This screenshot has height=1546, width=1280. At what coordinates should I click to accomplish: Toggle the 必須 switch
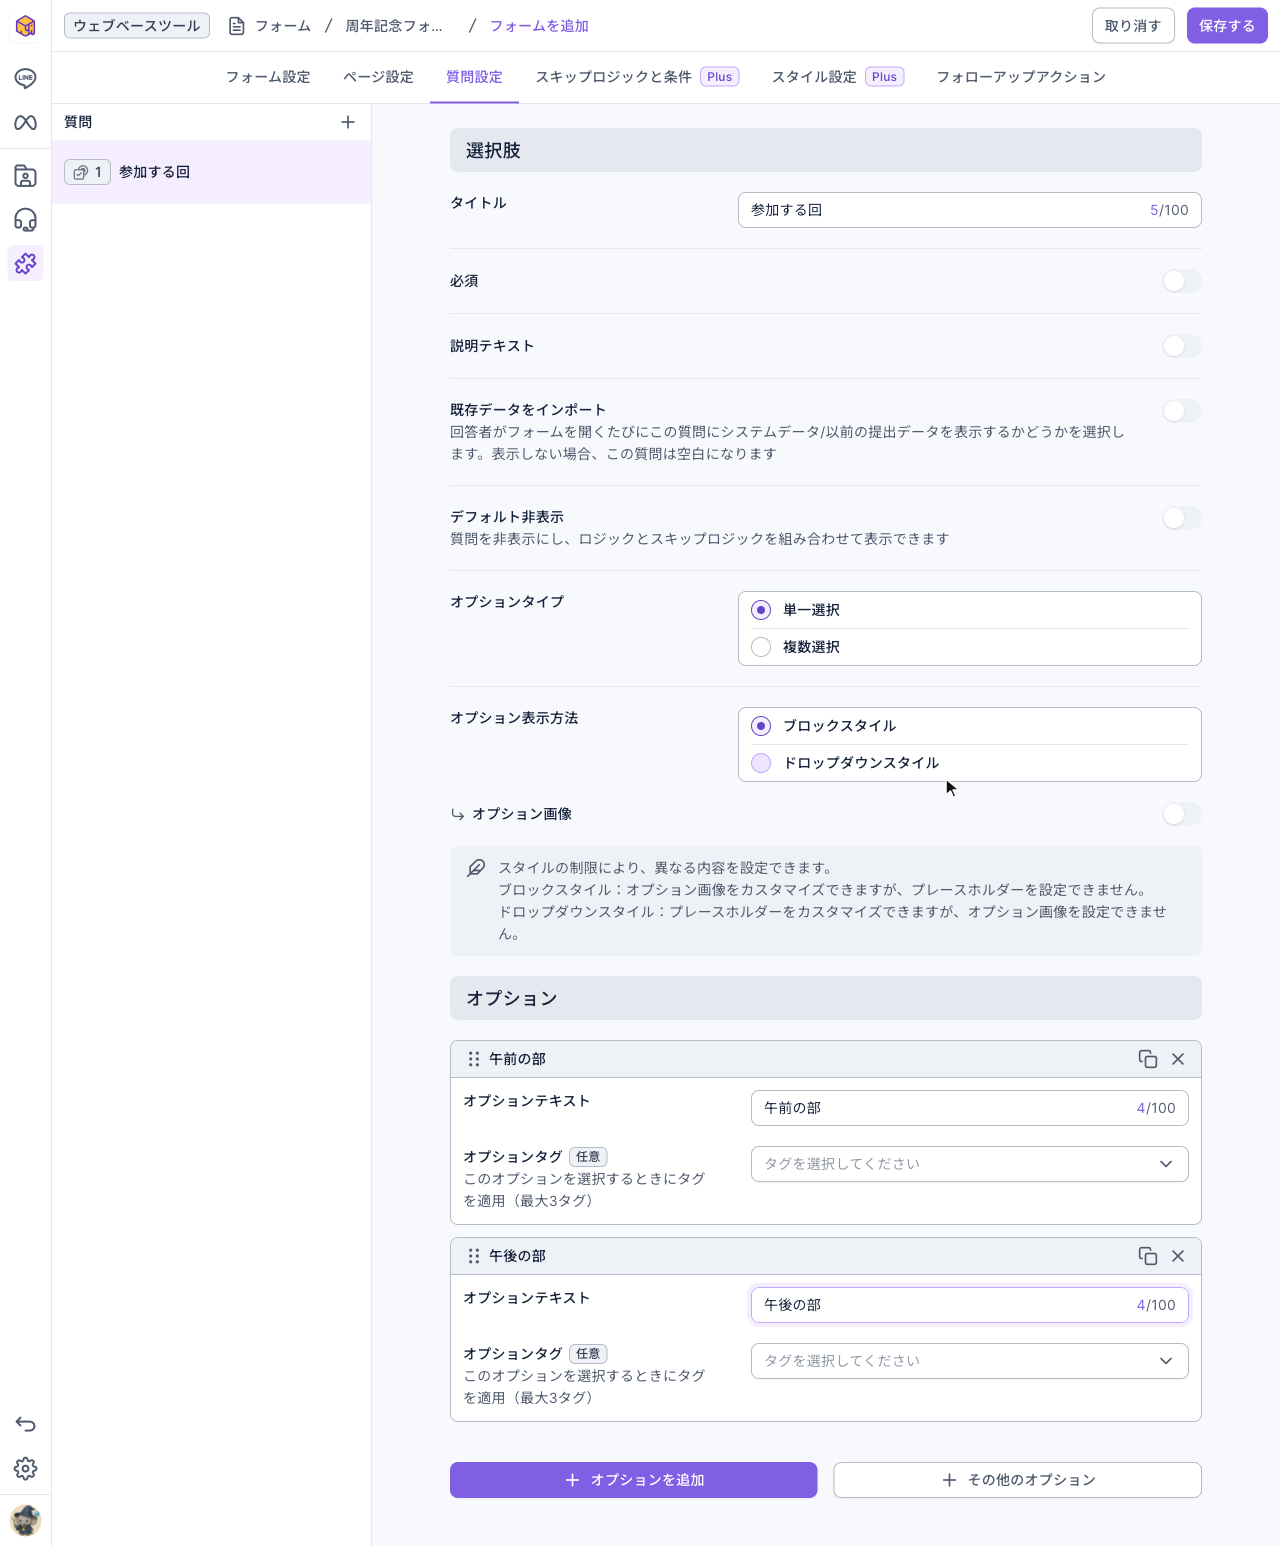pyautogui.click(x=1181, y=281)
